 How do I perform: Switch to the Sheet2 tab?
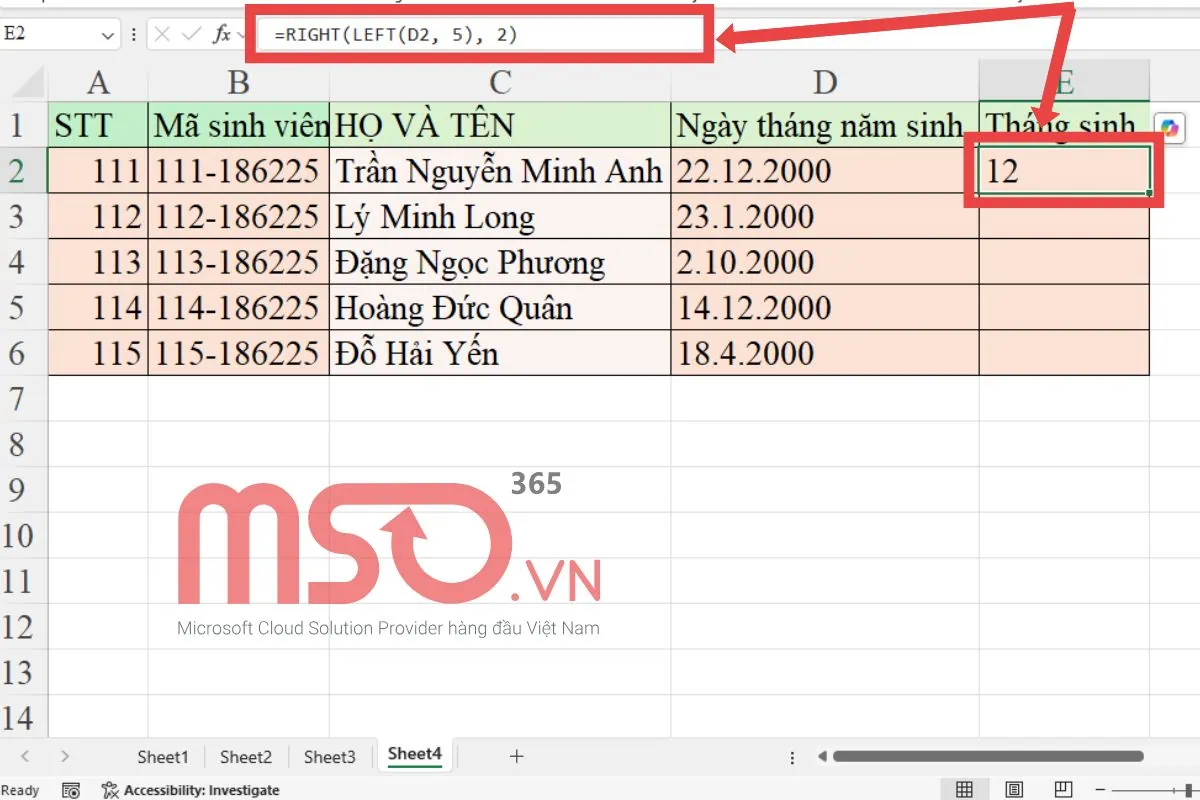point(245,757)
